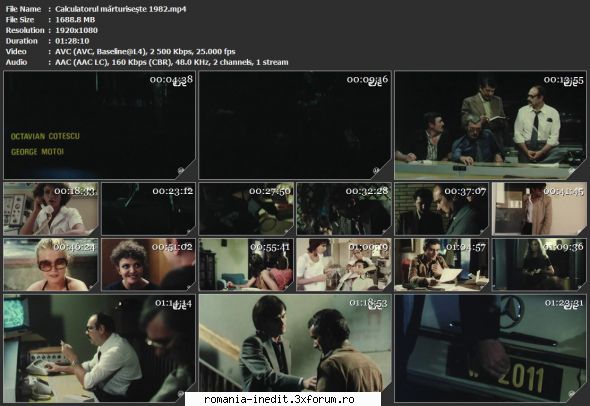This screenshot has width=590, height=406.
Task: Click file name 'Calculatorul mărturisește 1982.mp4'
Action: 120,9
